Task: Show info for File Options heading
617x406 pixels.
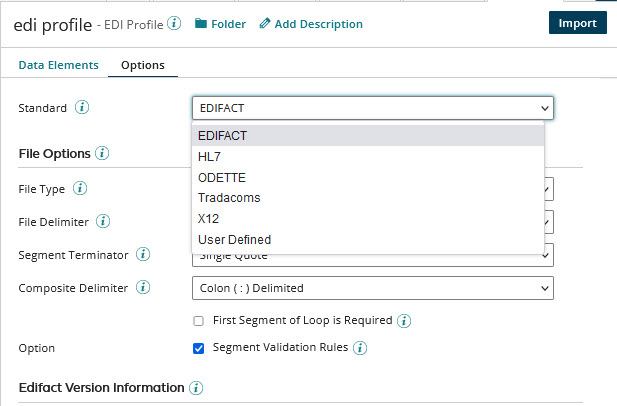Action: (x=102, y=153)
